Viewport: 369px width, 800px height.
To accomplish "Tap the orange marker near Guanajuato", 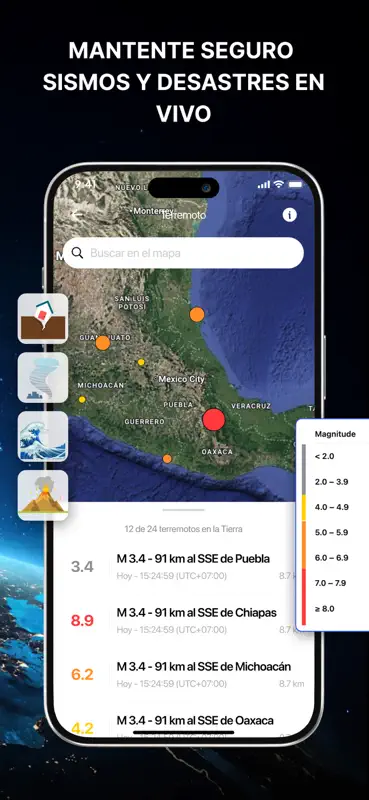I will pos(103,343).
